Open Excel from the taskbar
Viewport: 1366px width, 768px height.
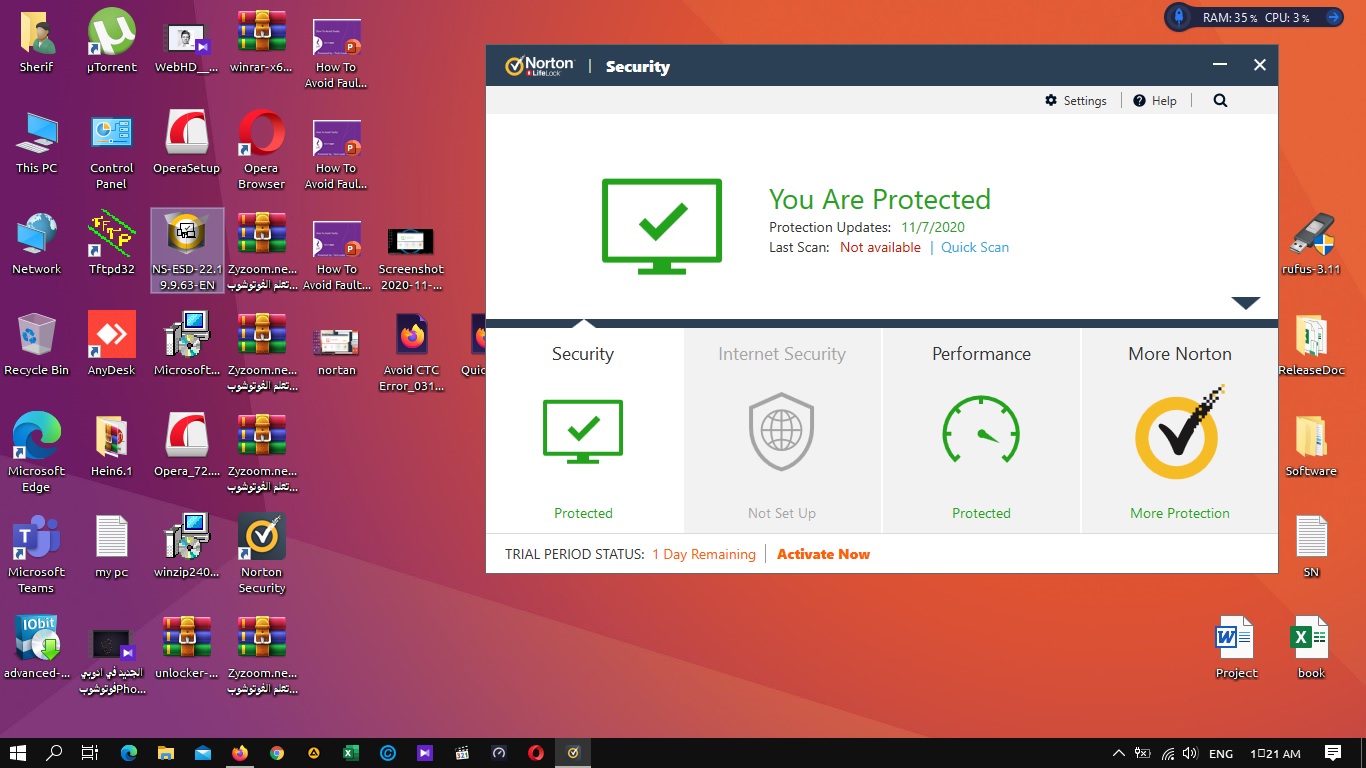pos(351,753)
